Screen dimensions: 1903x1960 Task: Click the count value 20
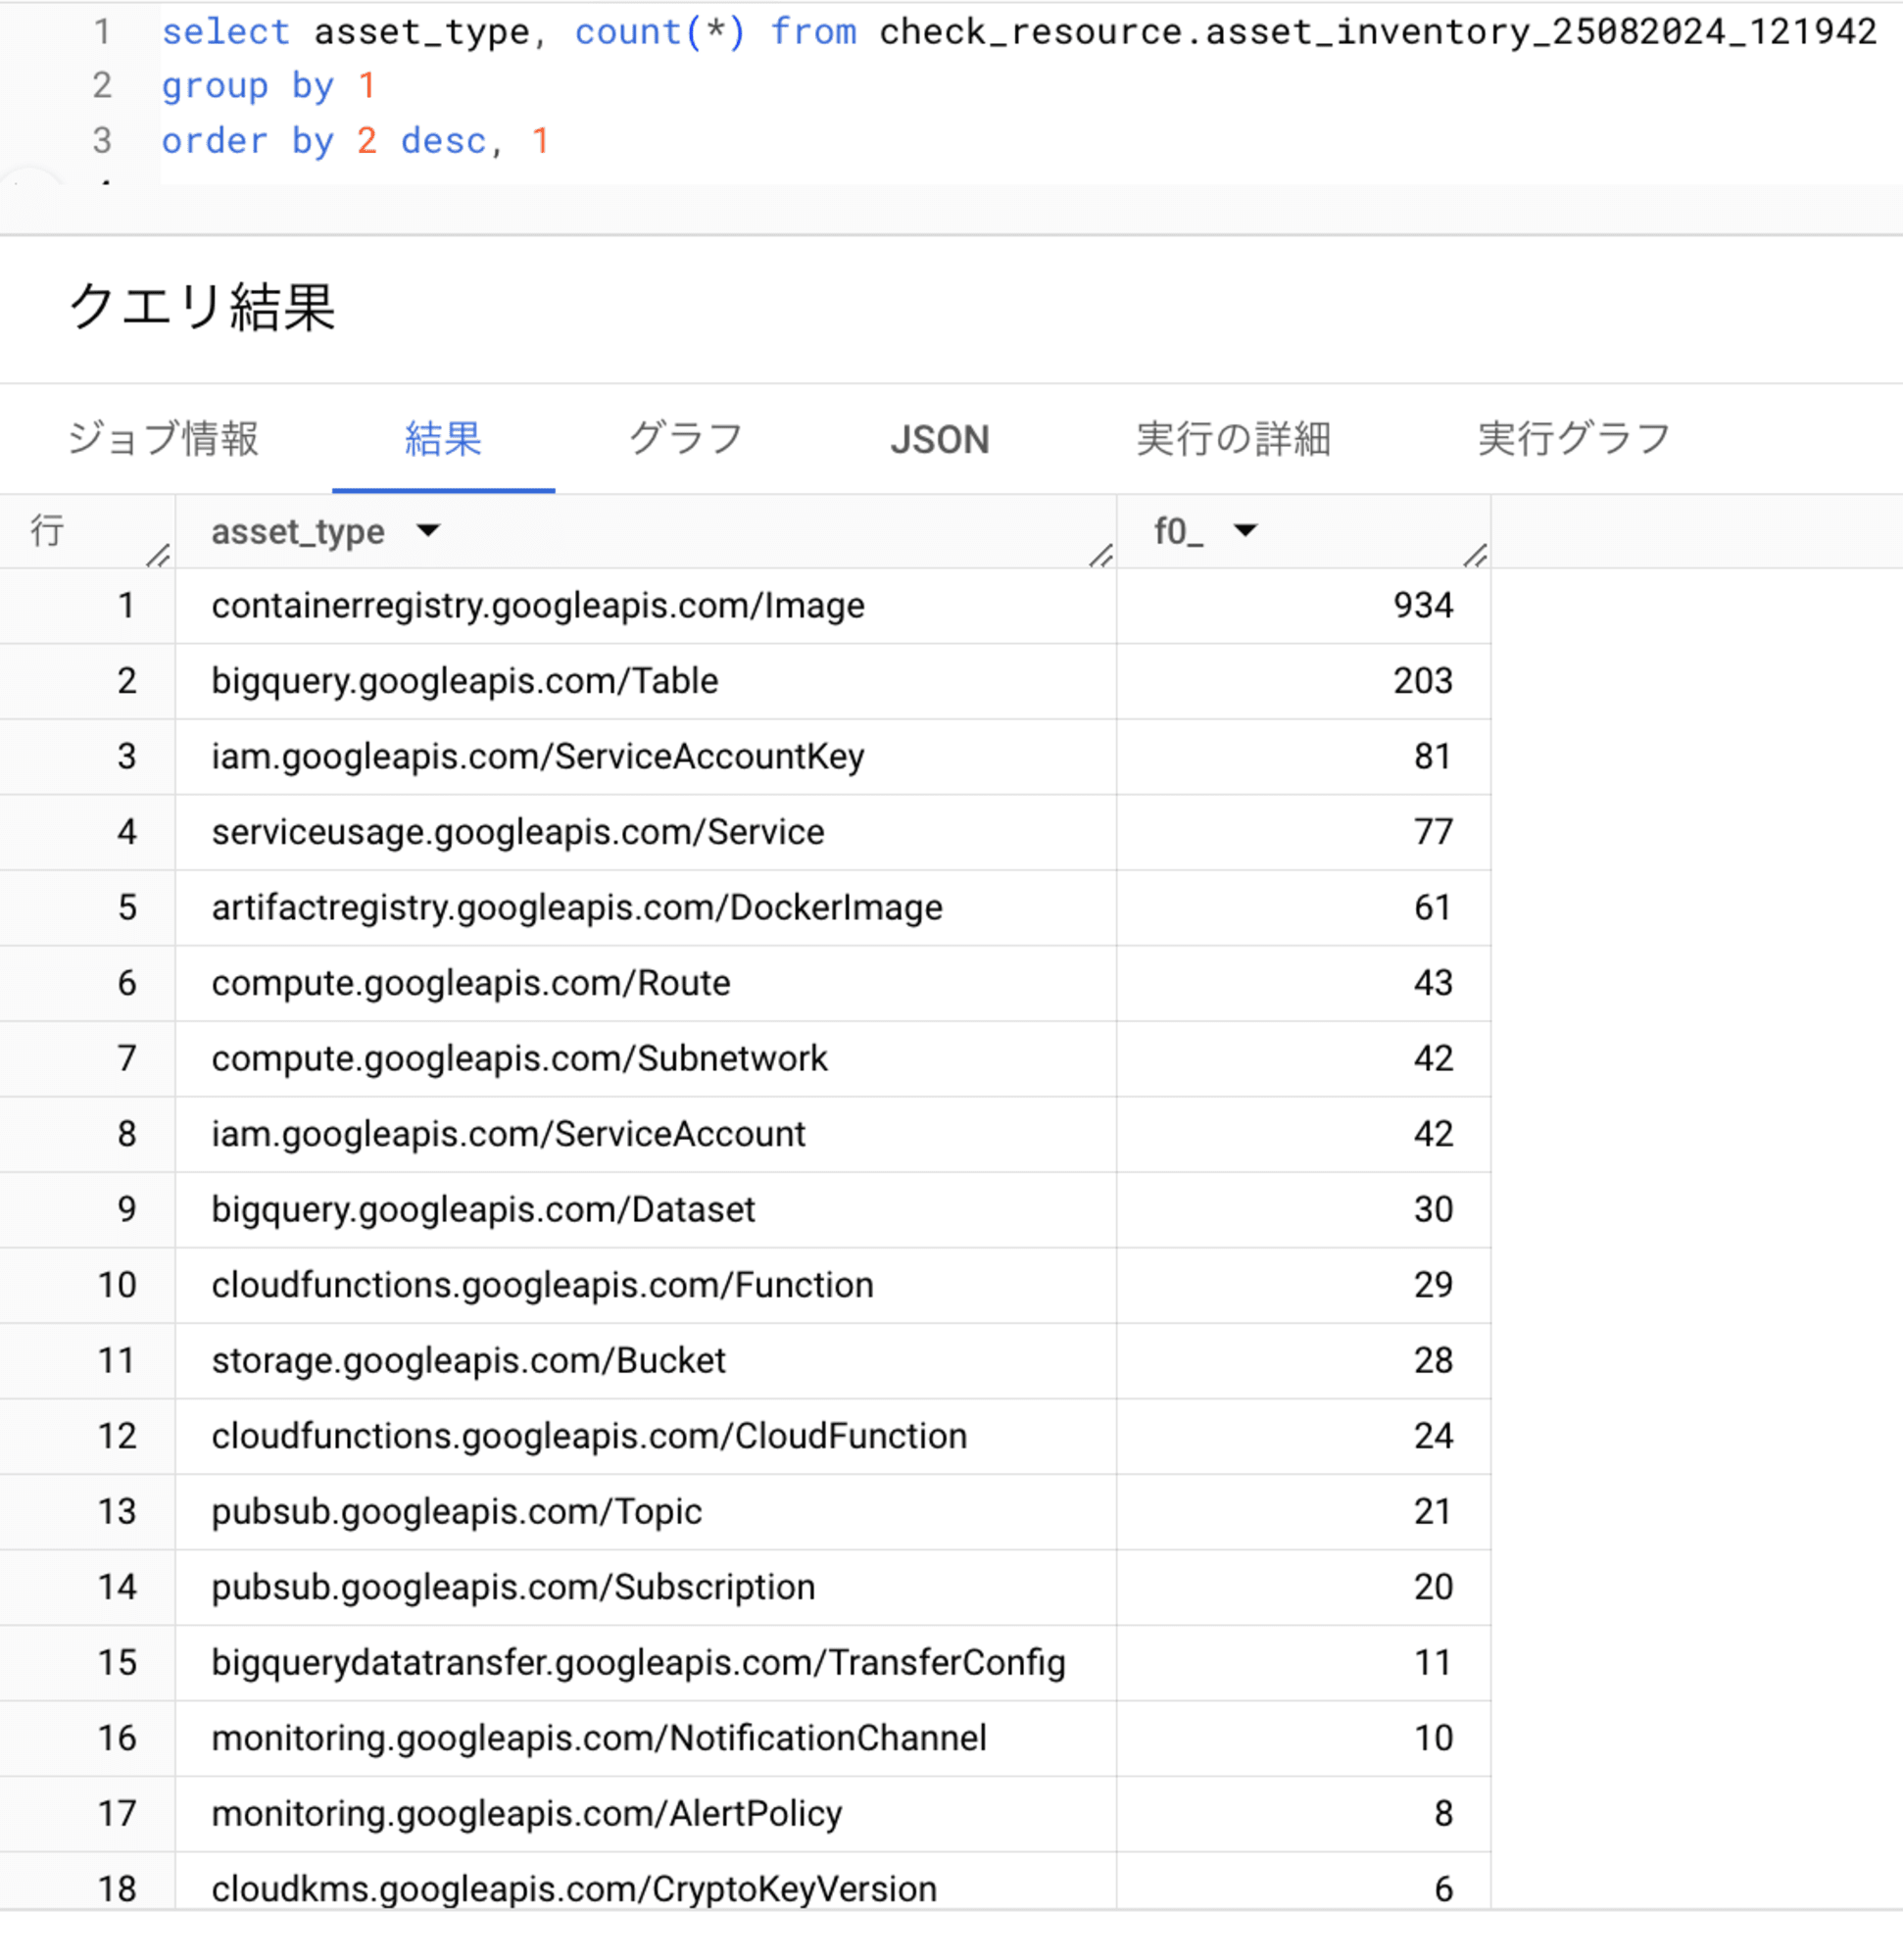[1433, 1587]
